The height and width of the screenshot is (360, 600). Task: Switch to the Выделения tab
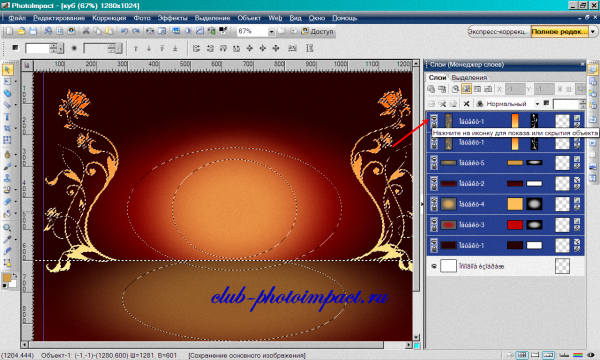point(469,77)
